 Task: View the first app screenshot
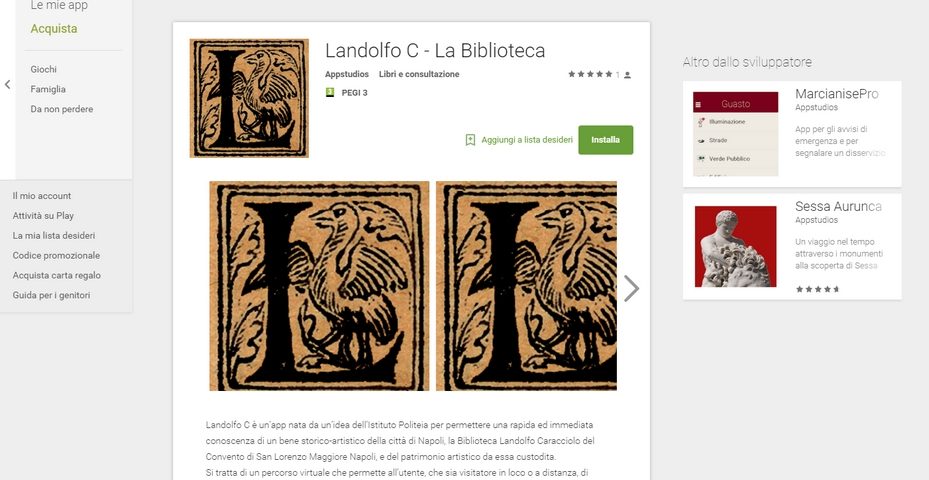319,286
